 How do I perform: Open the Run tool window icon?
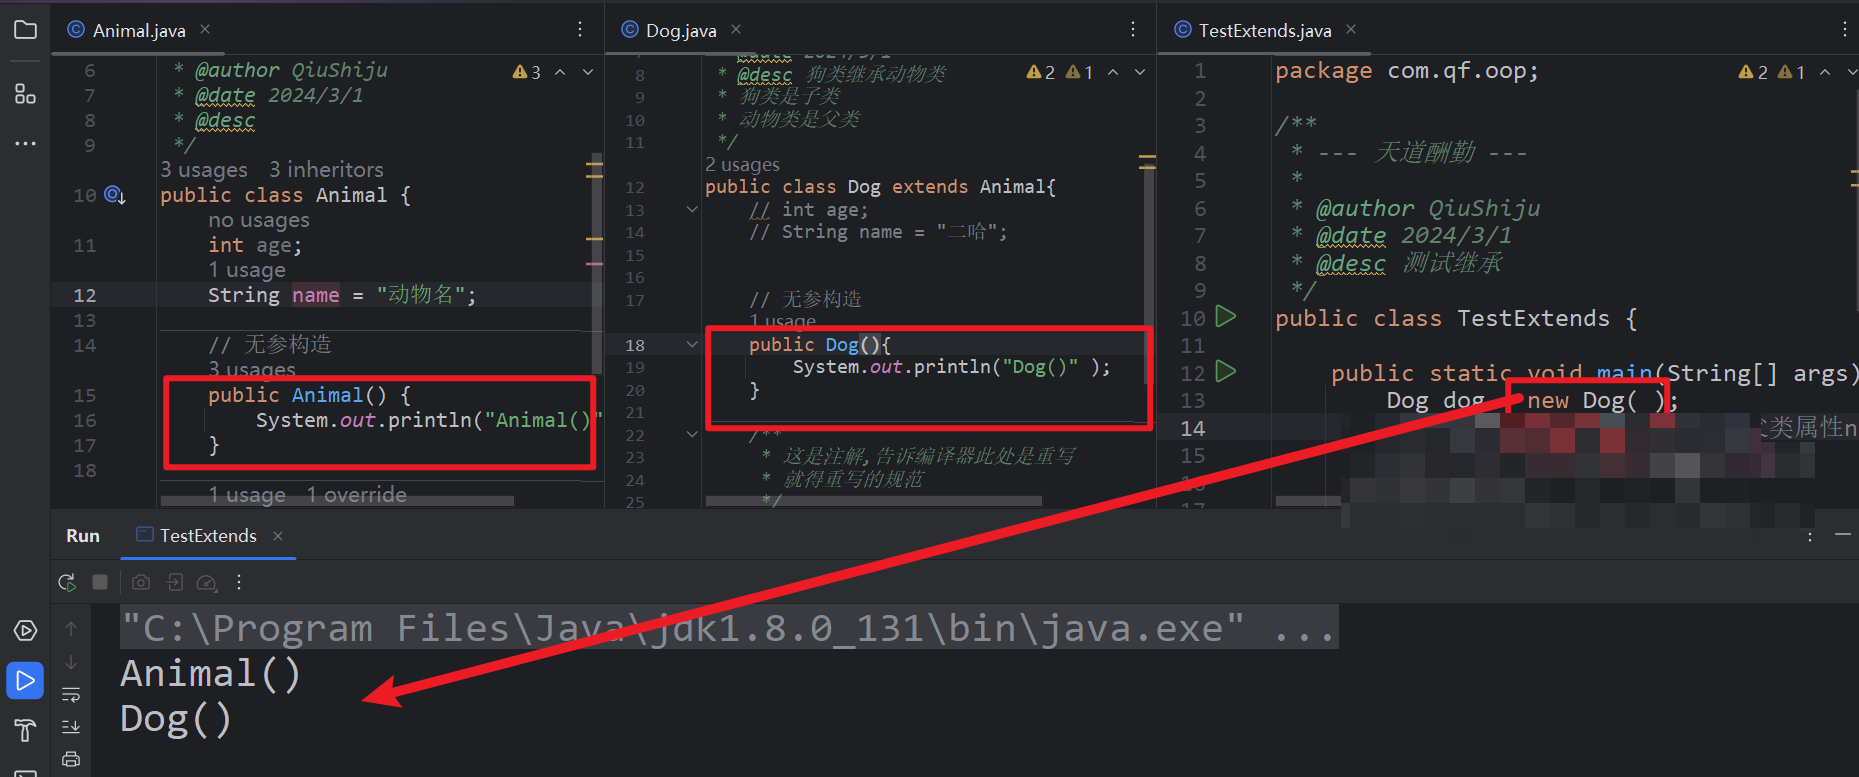[x=25, y=681]
